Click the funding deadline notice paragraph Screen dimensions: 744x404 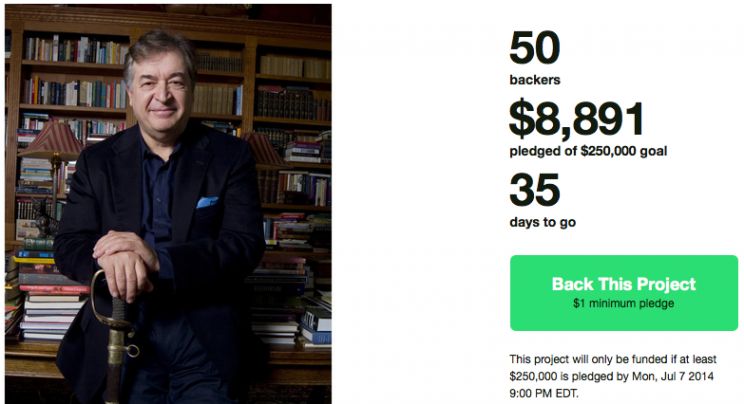(x=613, y=376)
